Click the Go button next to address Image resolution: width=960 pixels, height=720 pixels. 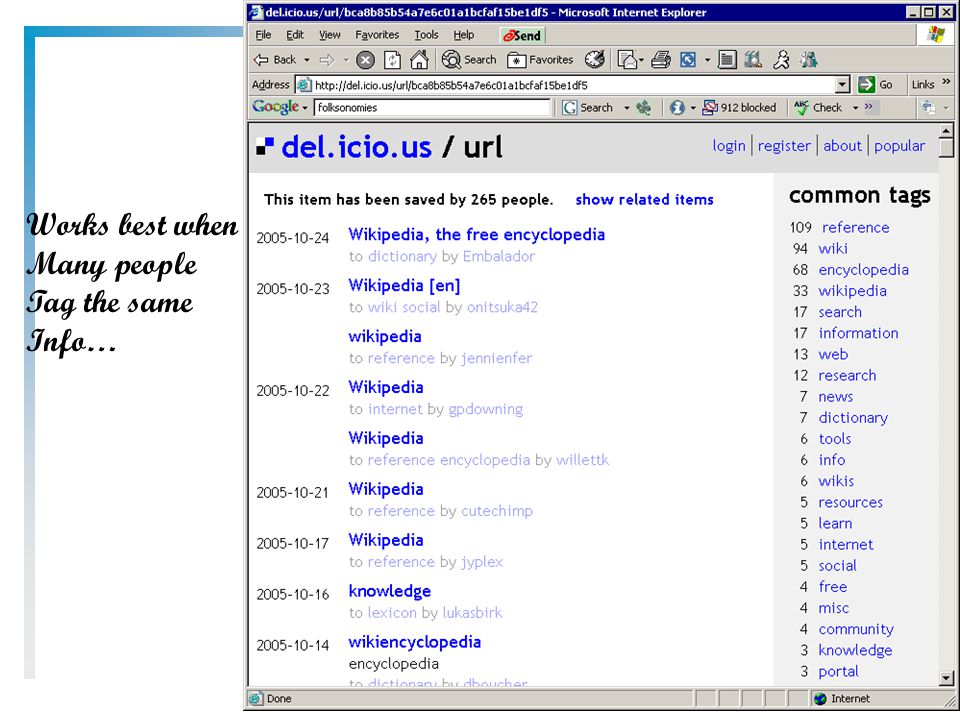(876, 84)
